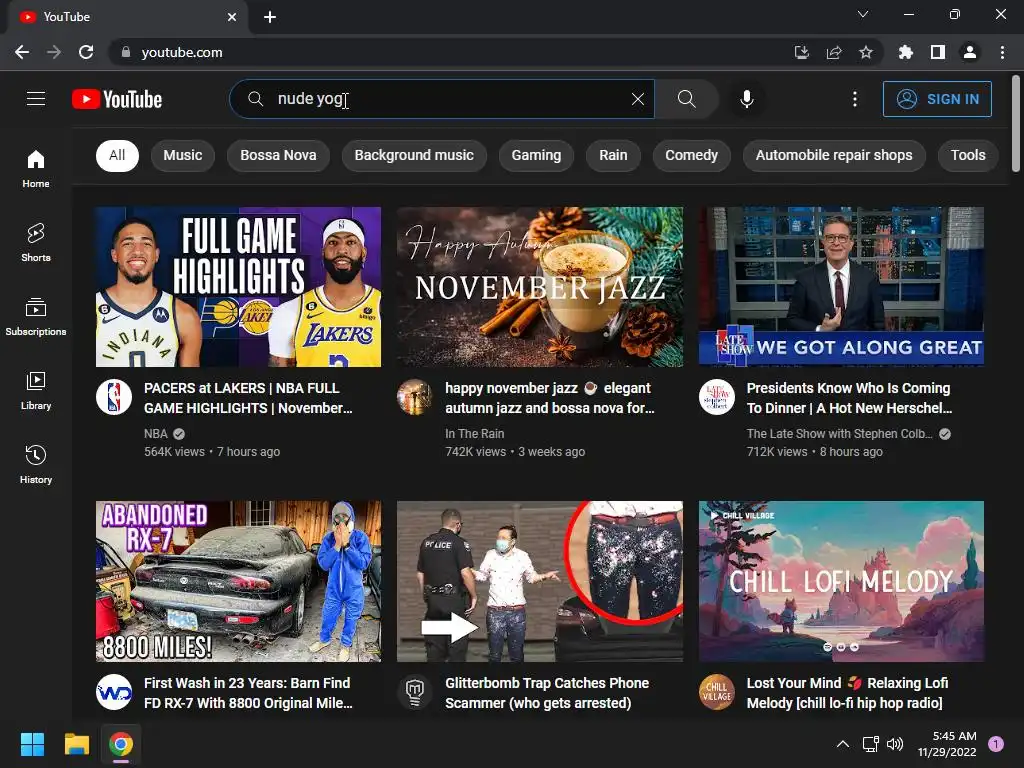Open title 'Presidents Know Who Is Coming To Dinner'
The height and width of the screenshot is (768, 1024).
click(x=849, y=398)
